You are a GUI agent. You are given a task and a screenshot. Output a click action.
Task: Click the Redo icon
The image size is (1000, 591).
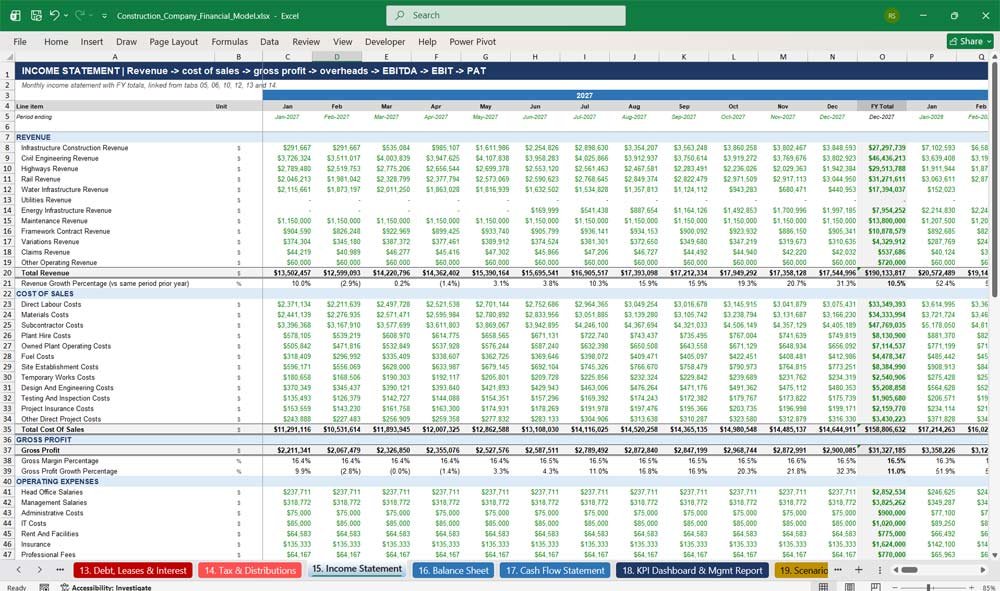(x=80, y=15)
